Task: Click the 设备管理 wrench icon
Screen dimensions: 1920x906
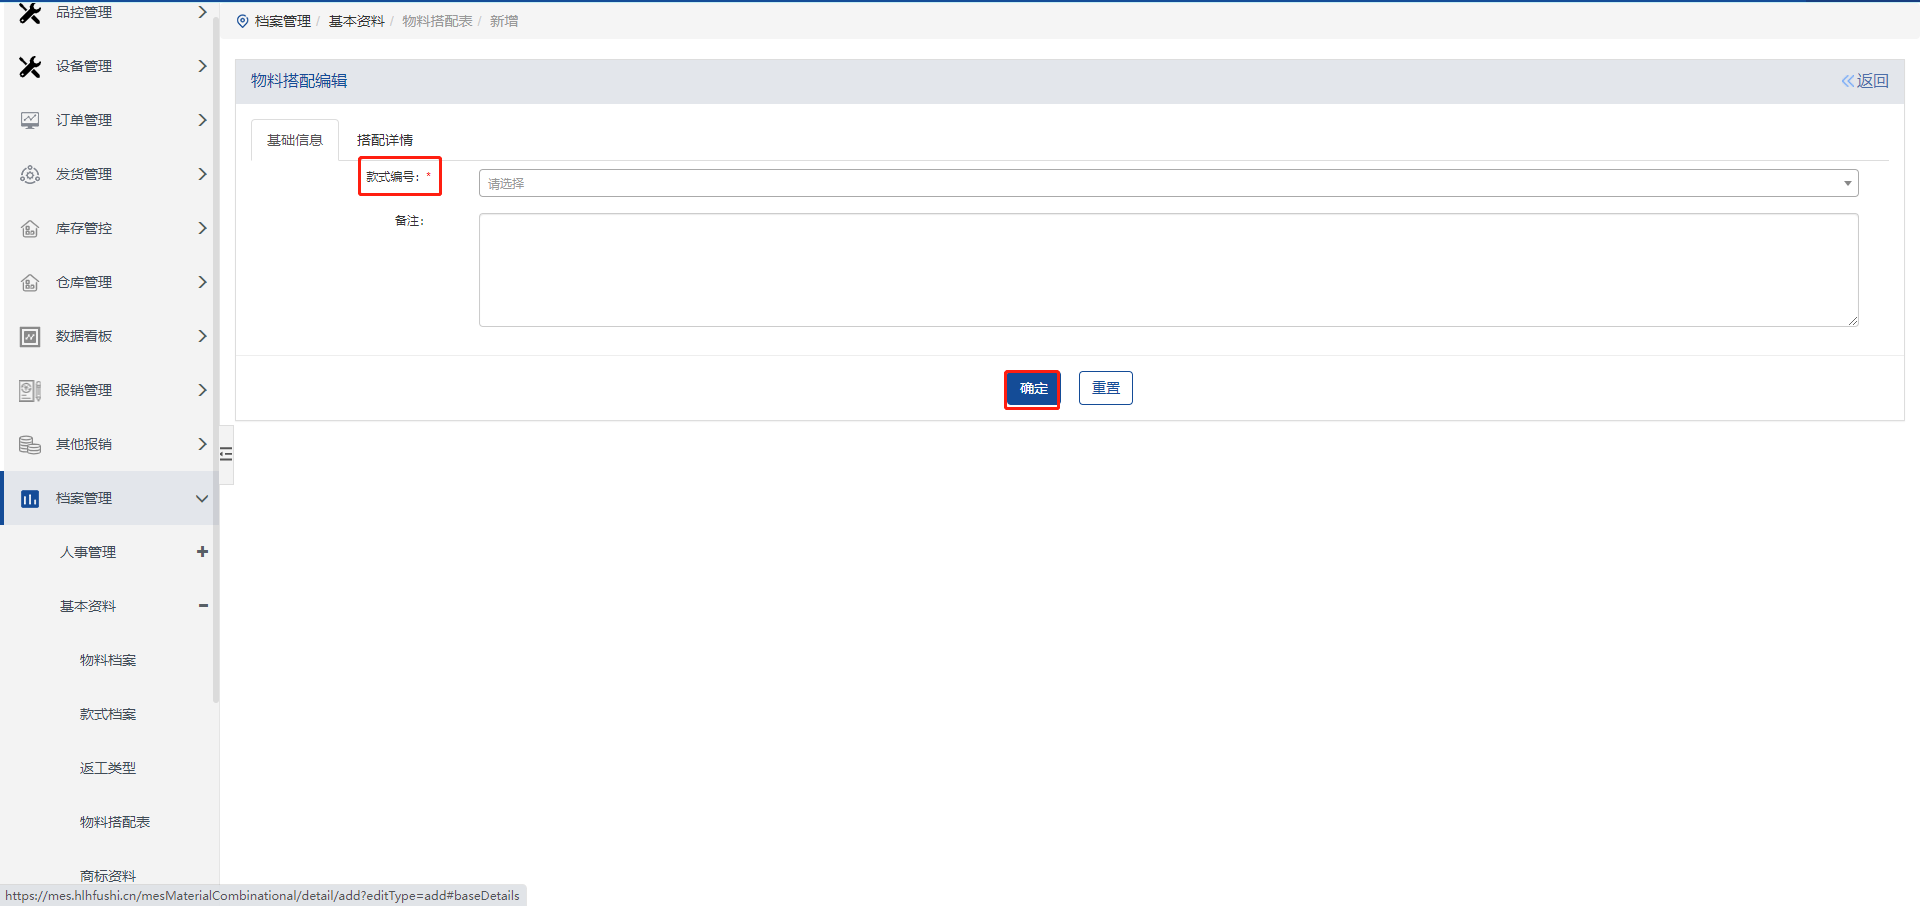Action: click(30, 66)
